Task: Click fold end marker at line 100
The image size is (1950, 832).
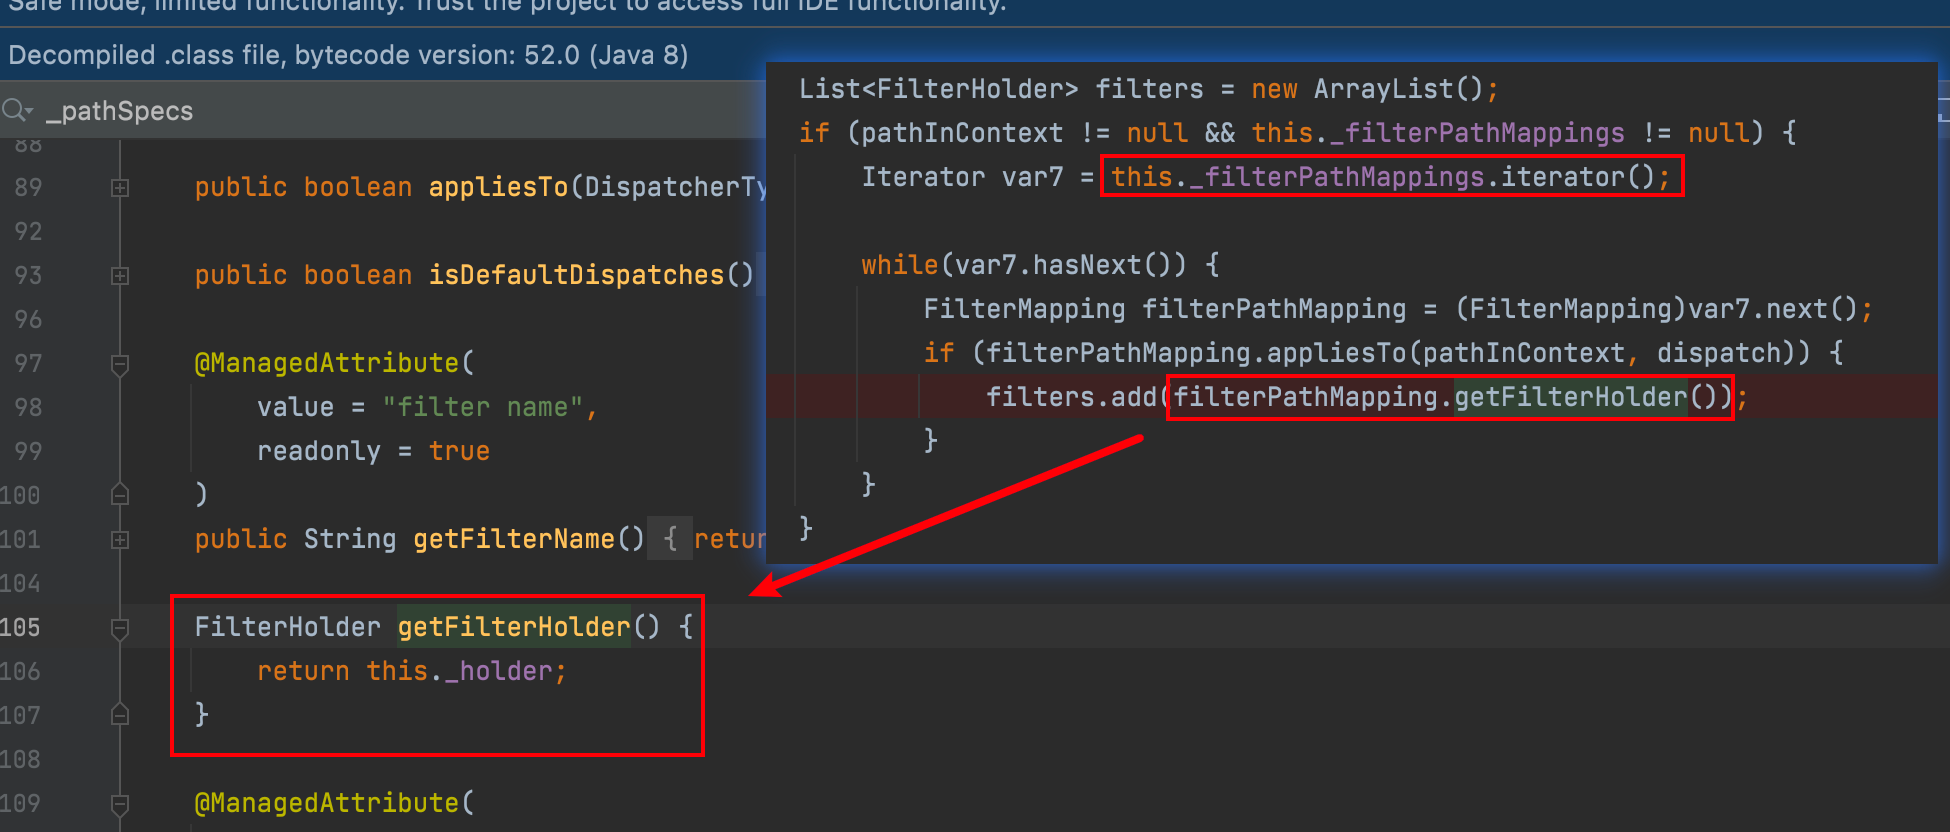Action: (120, 495)
